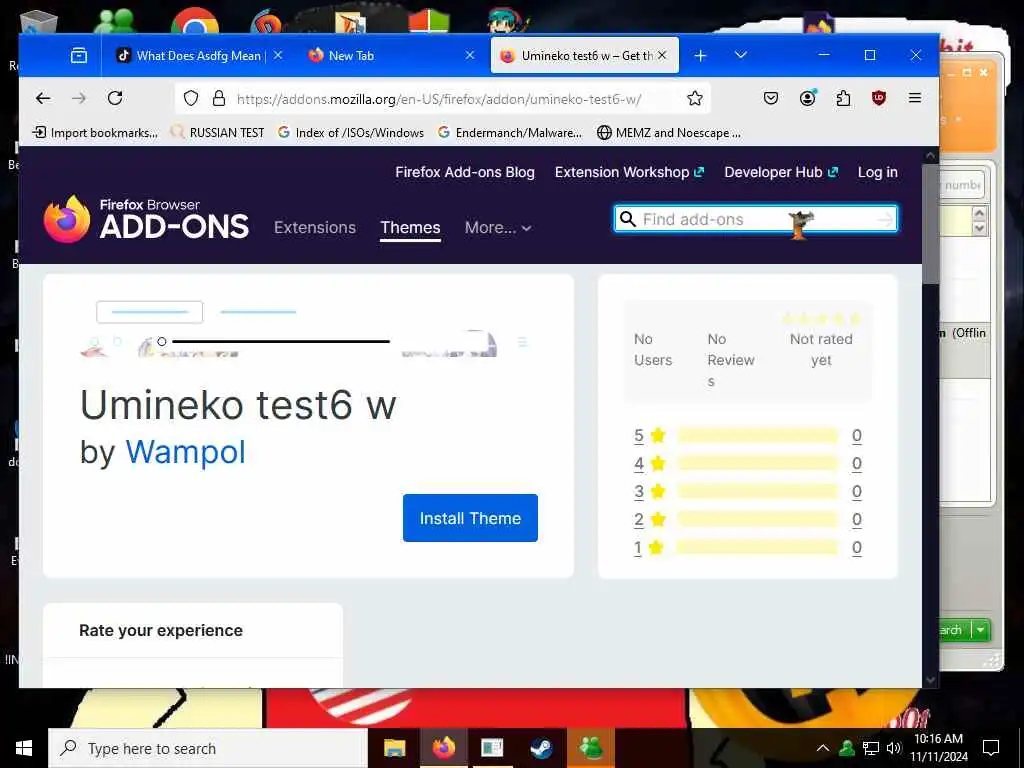Switch to the New Tab tab
Screen dimensions: 1024x768
(391, 56)
